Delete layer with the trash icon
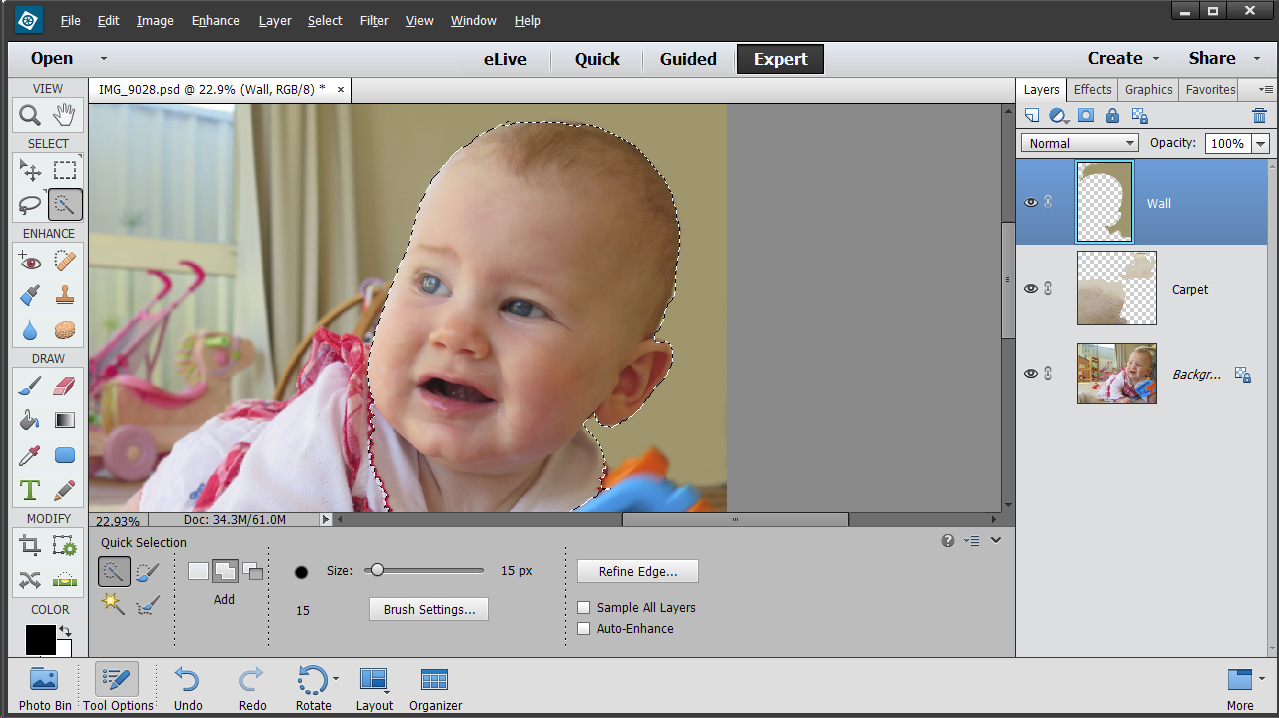 click(1259, 116)
